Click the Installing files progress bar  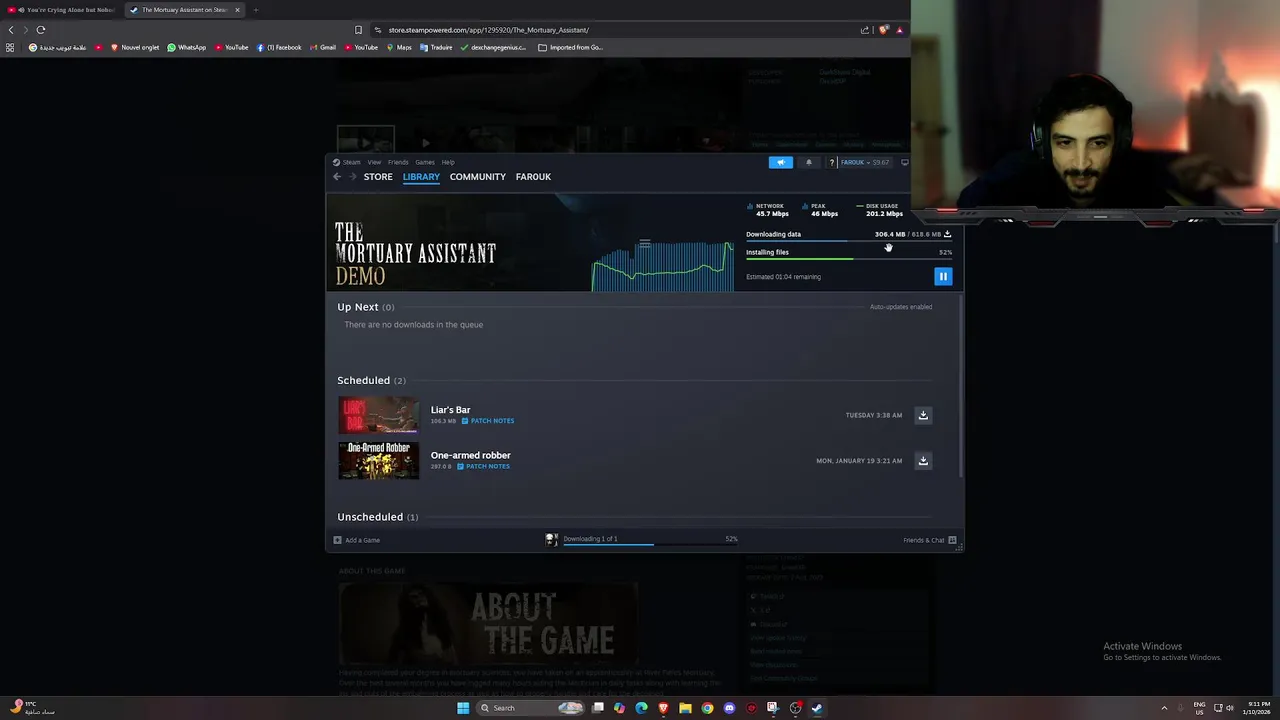(849, 259)
